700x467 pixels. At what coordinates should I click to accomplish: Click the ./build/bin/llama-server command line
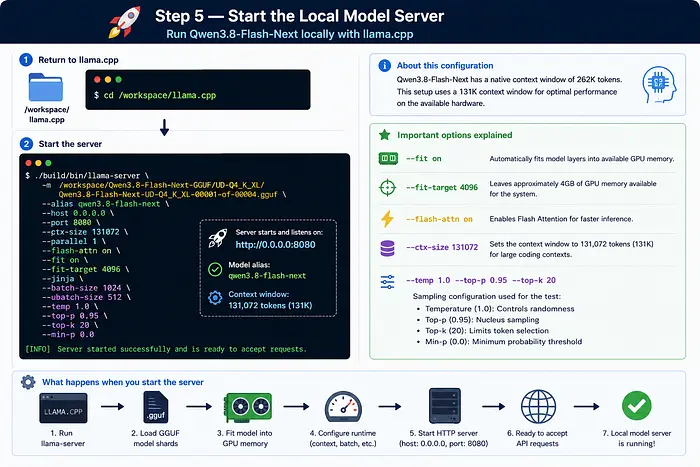click(87, 176)
